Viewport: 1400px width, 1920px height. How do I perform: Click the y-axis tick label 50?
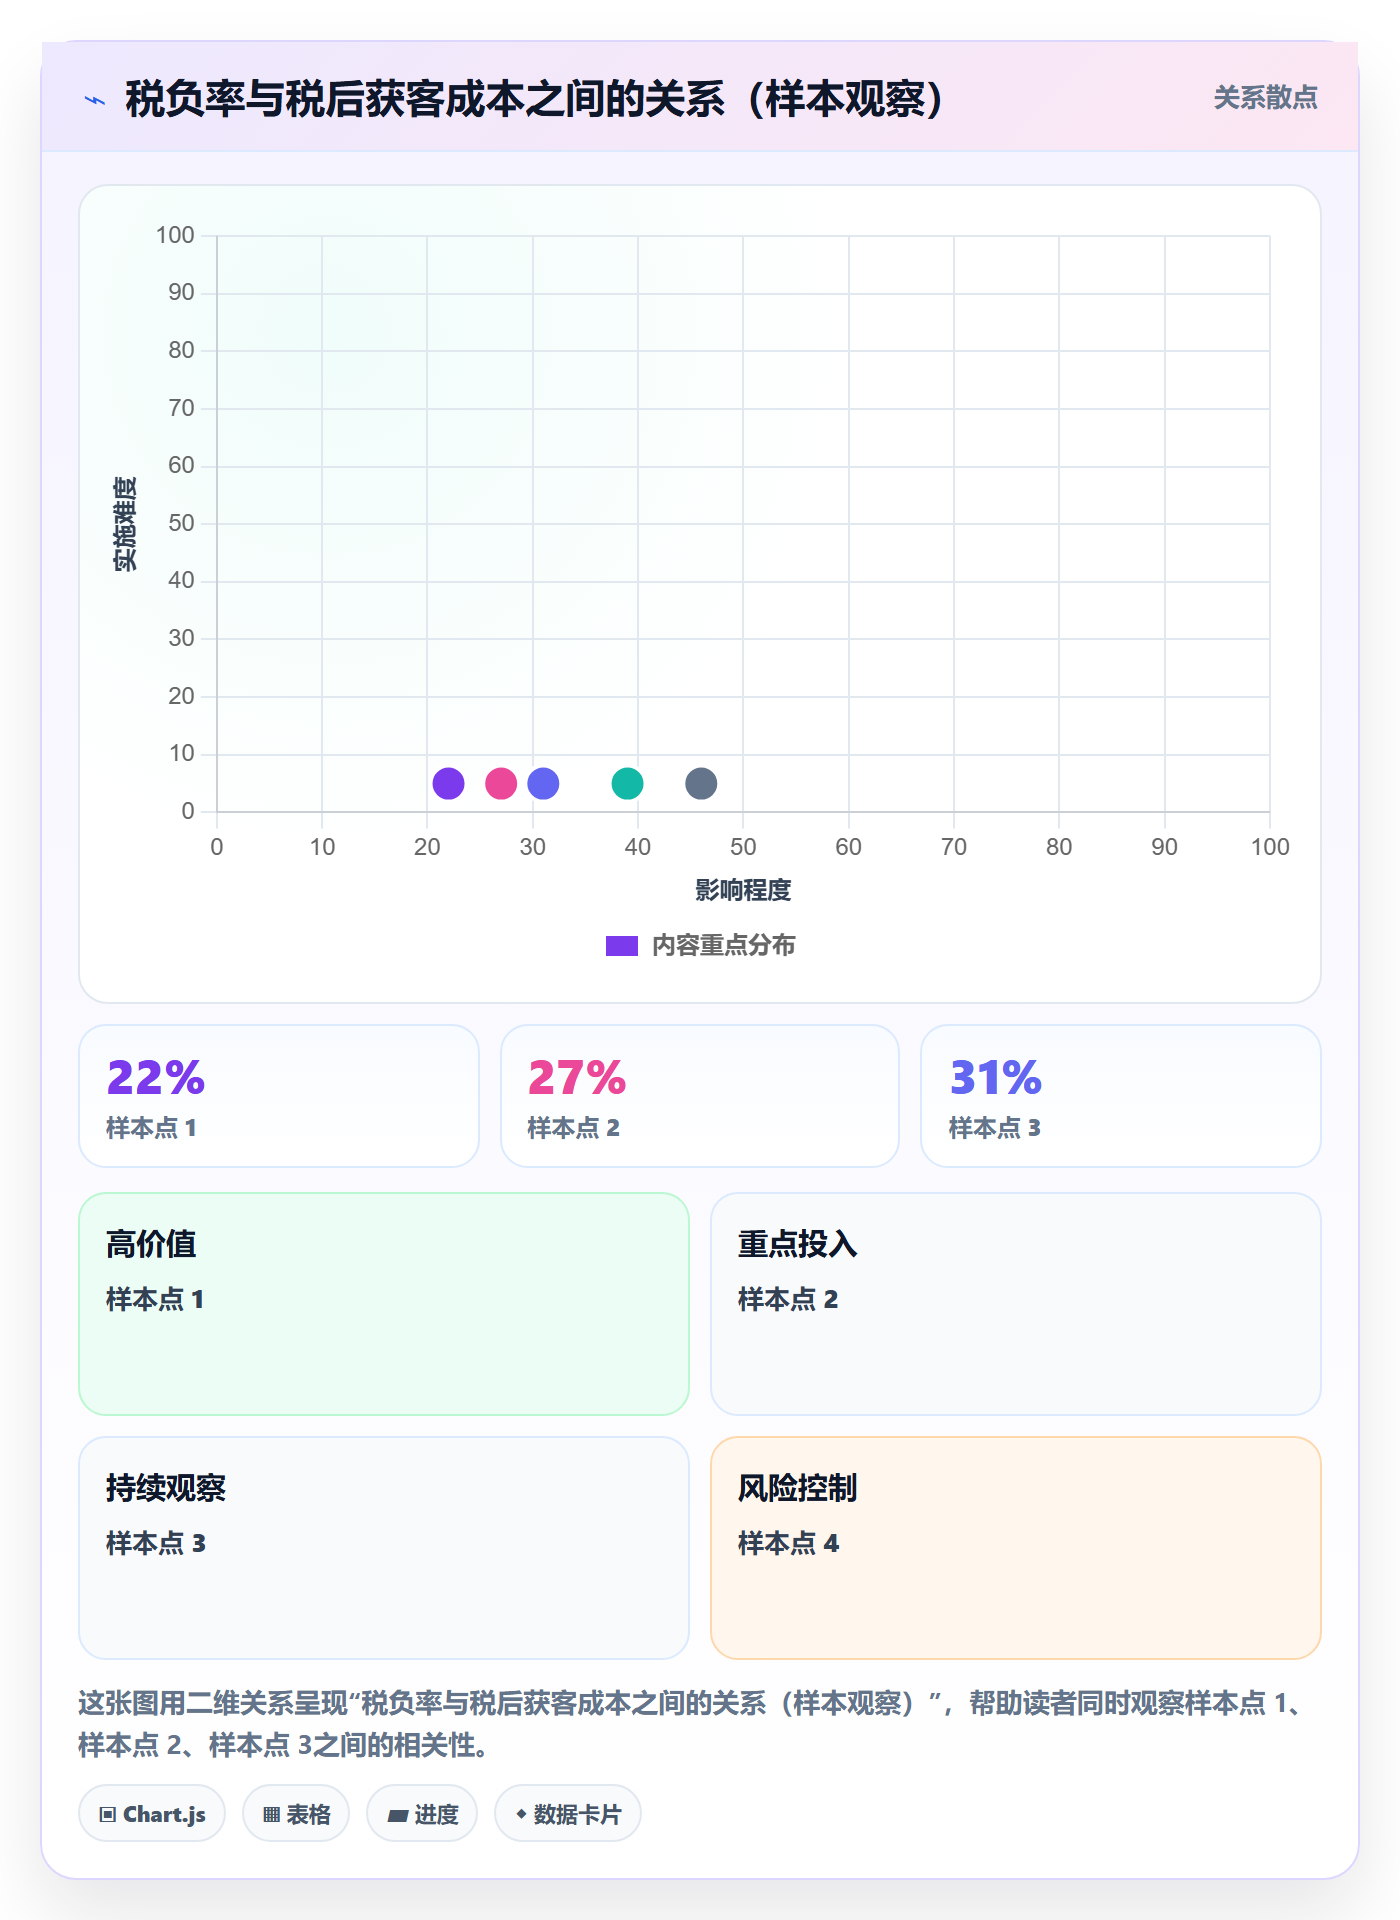[181, 523]
